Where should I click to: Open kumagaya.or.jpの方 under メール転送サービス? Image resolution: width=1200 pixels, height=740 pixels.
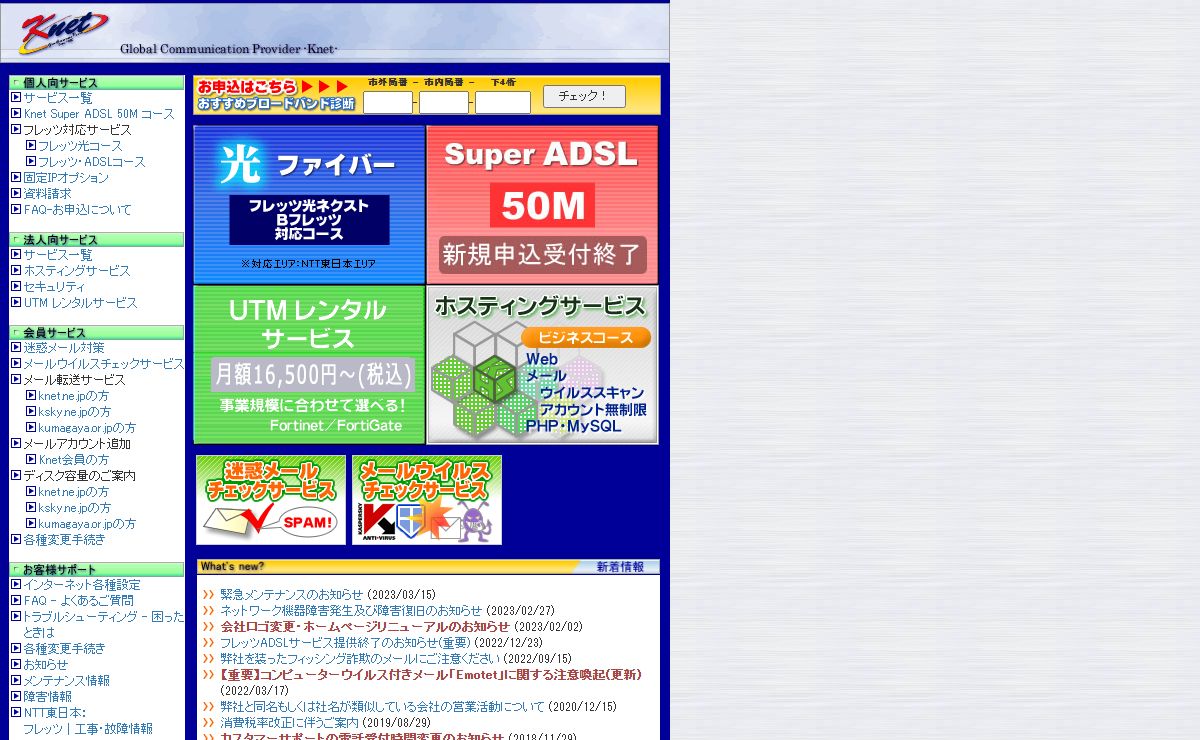point(87,428)
